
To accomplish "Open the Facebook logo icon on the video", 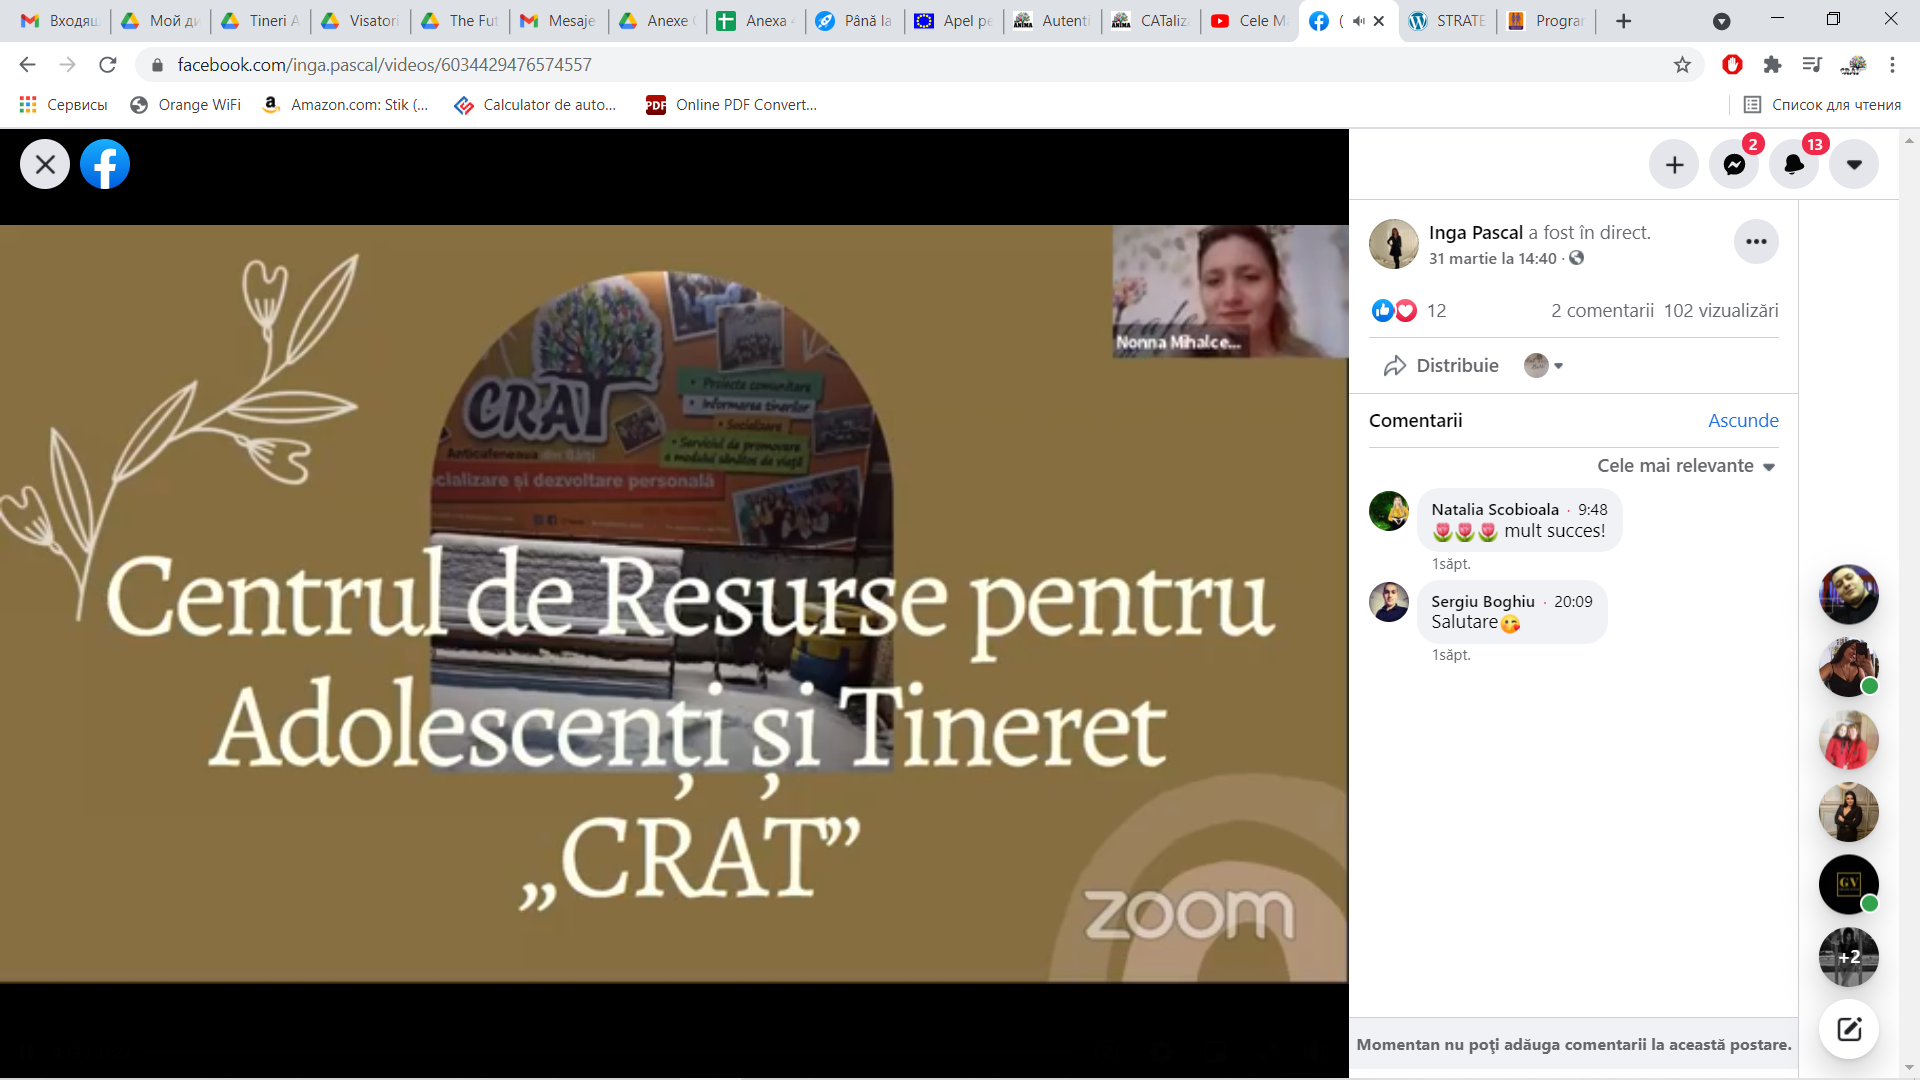I will click(105, 163).
